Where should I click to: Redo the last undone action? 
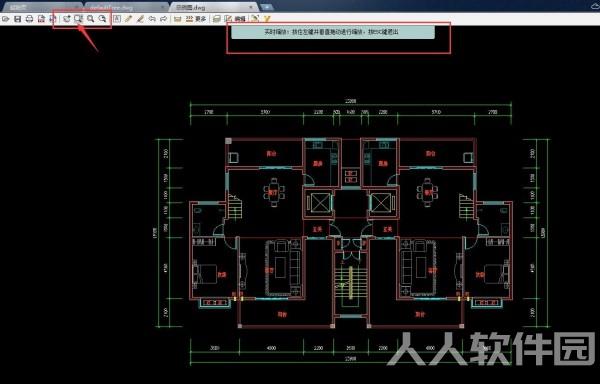[x=164, y=19]
